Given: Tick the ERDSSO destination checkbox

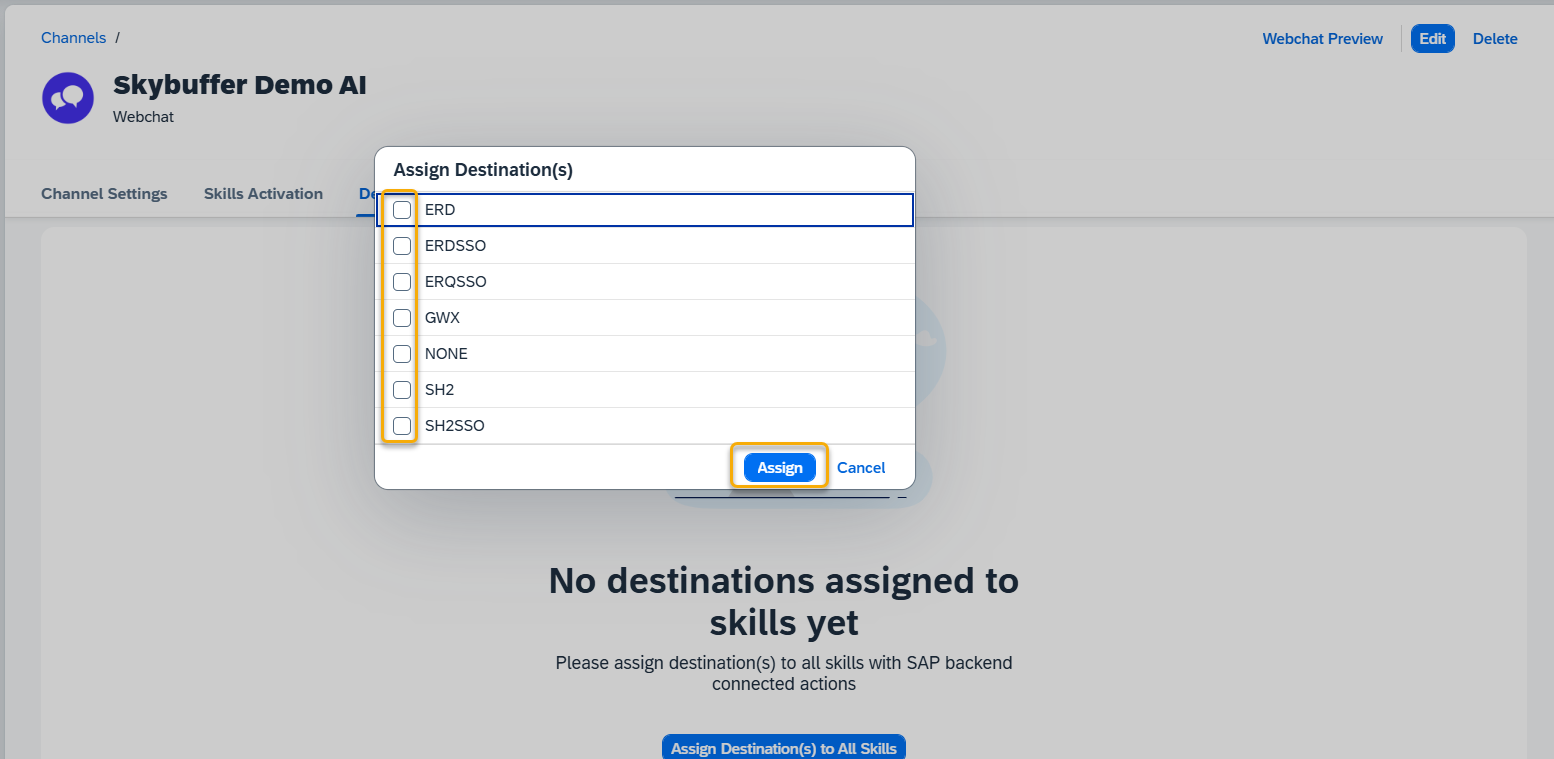Looking at the screenshot, I should tap(402, 246).
